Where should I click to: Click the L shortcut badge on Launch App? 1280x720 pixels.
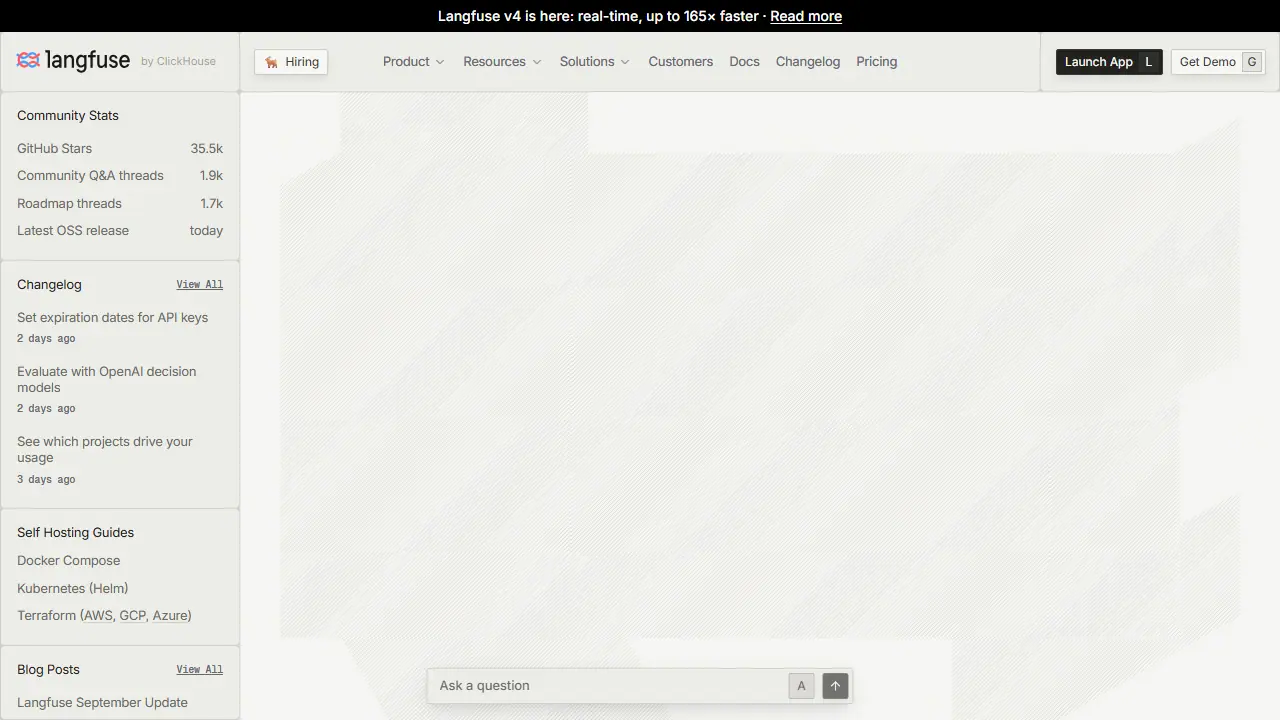[x=1148, y=62]
